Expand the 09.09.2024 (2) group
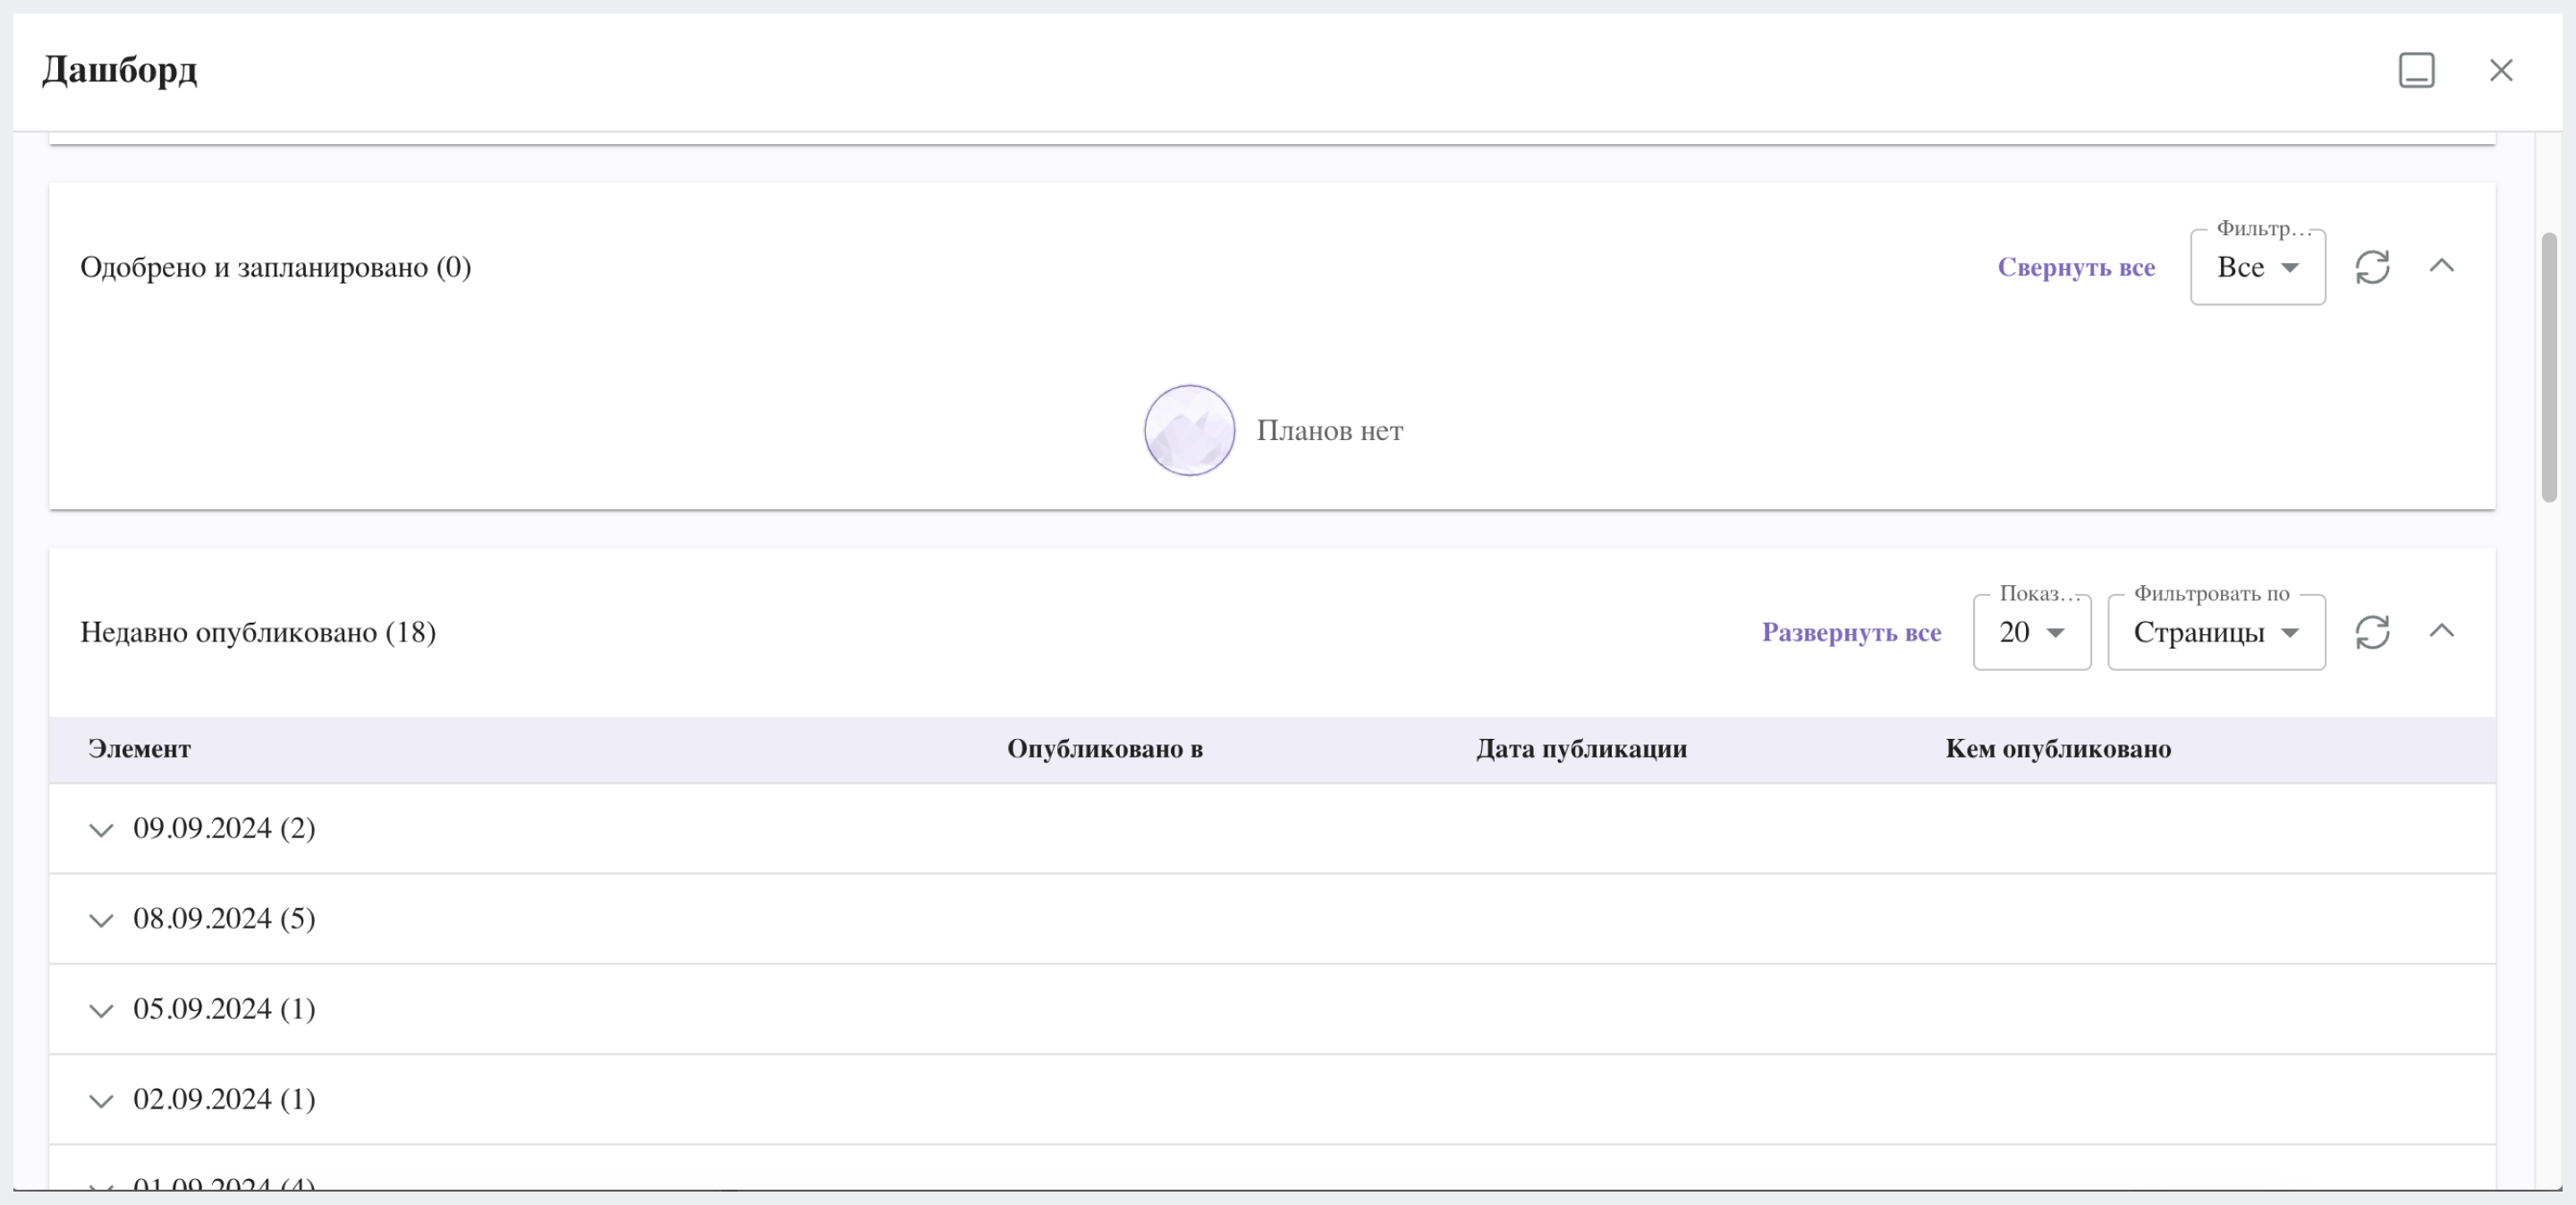The width and height of the screenshot is (2576, 1205). coord(101,829)
